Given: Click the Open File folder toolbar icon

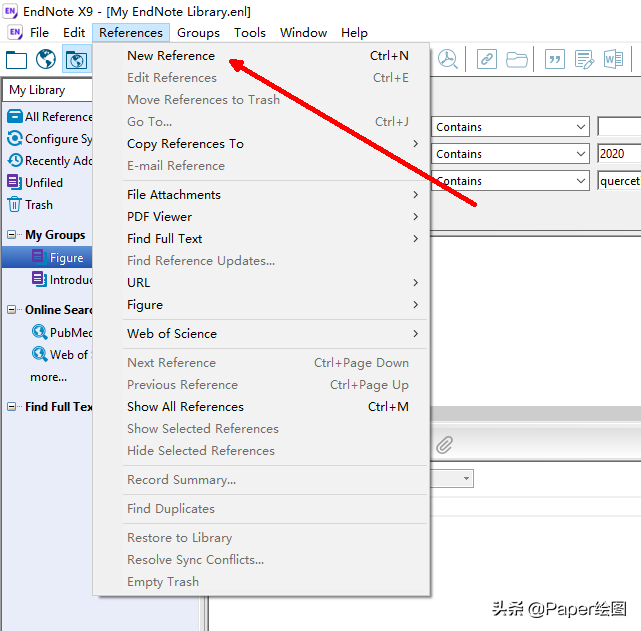Looking at the screenshot, I should (517, 60).
